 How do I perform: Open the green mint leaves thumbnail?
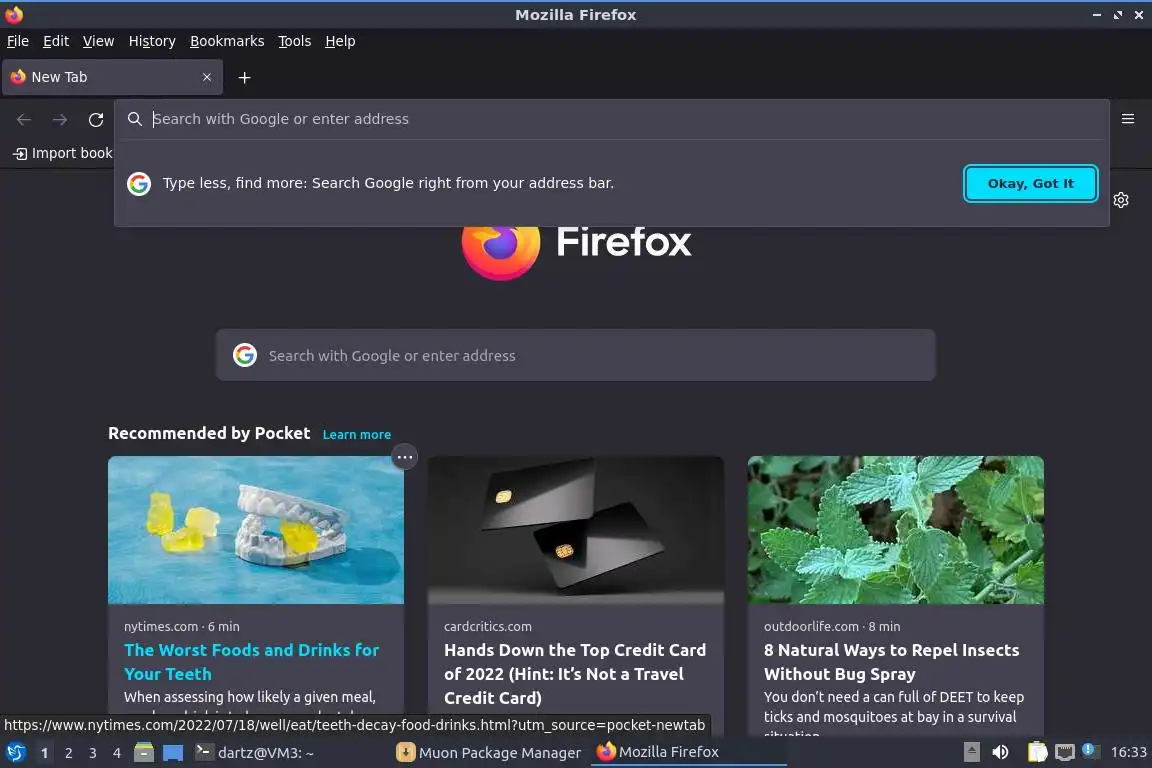[x=896, y=530]
